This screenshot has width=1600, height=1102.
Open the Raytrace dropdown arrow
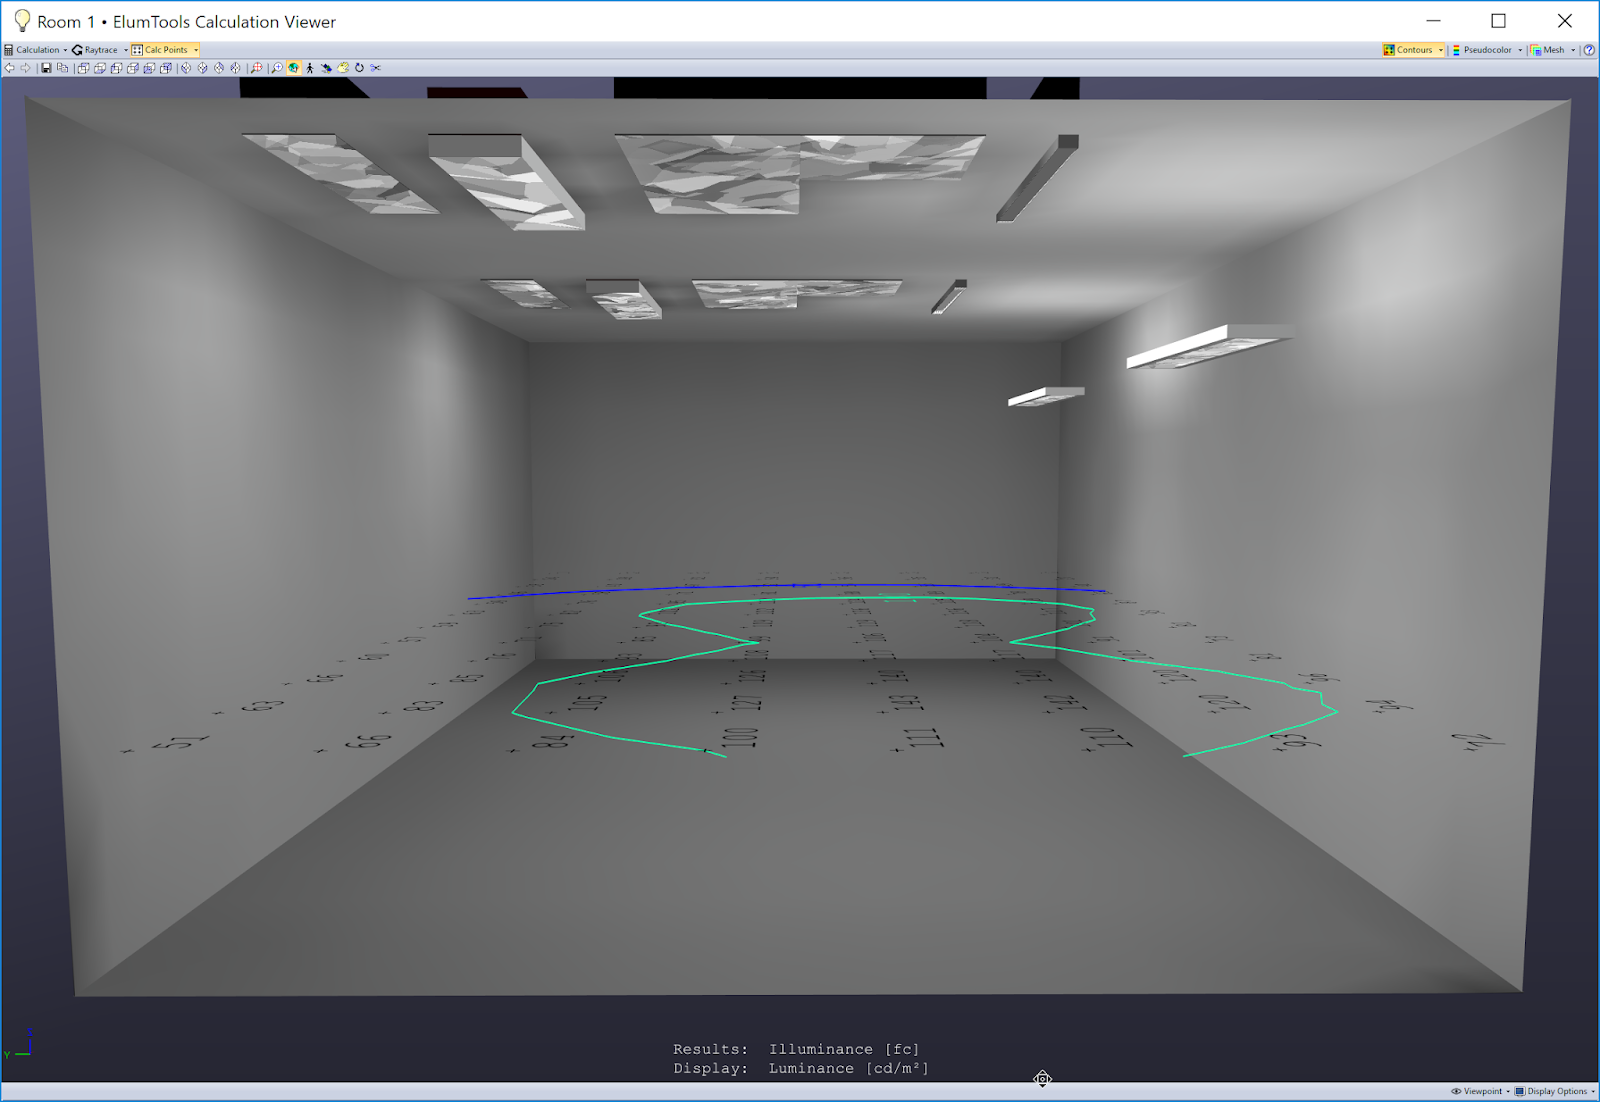[125, 49]
